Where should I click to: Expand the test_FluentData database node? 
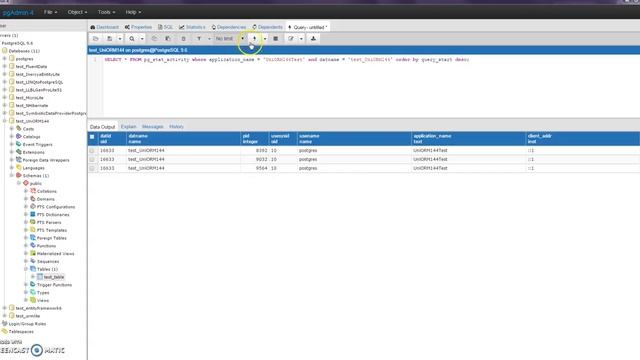pos(4,67)
